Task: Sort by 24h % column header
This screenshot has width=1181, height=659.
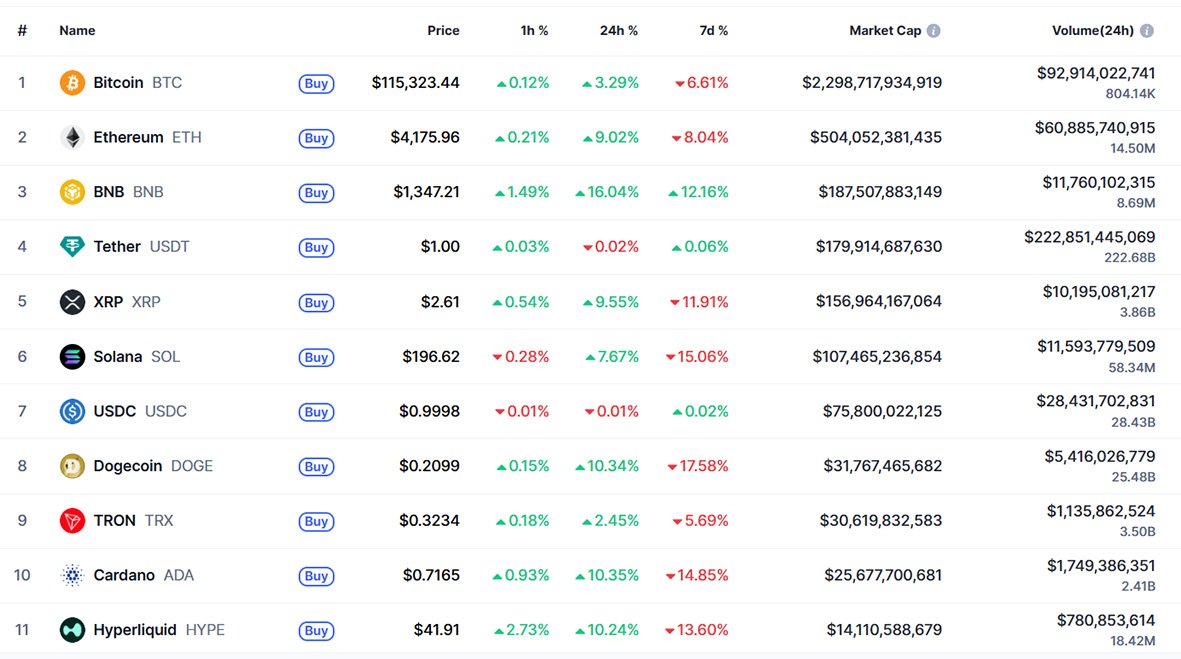Action: coord(619,31)
